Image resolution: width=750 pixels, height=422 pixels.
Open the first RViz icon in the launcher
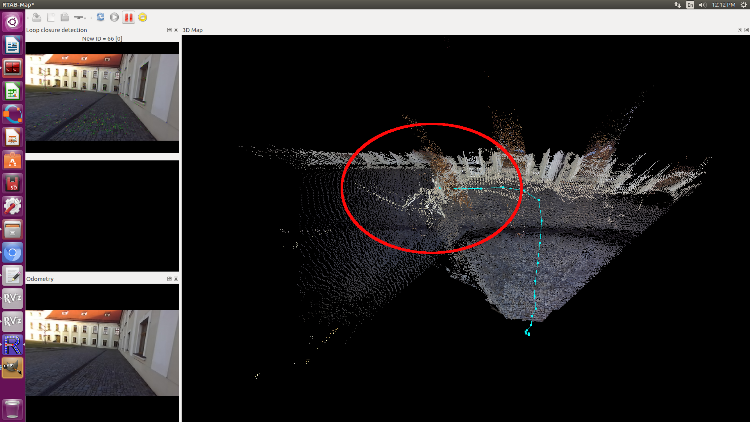[x=12, y=298]
